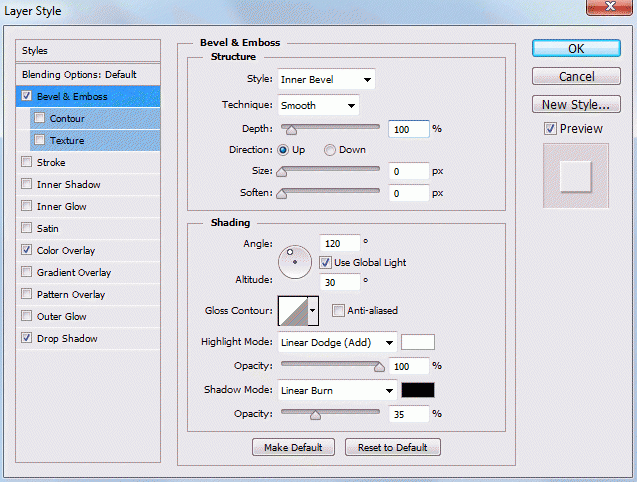Image resolution: width=637 pixels, height=482 pixels.
Task: Open the Drop Shadow settings row
Action: coord(88,338)
